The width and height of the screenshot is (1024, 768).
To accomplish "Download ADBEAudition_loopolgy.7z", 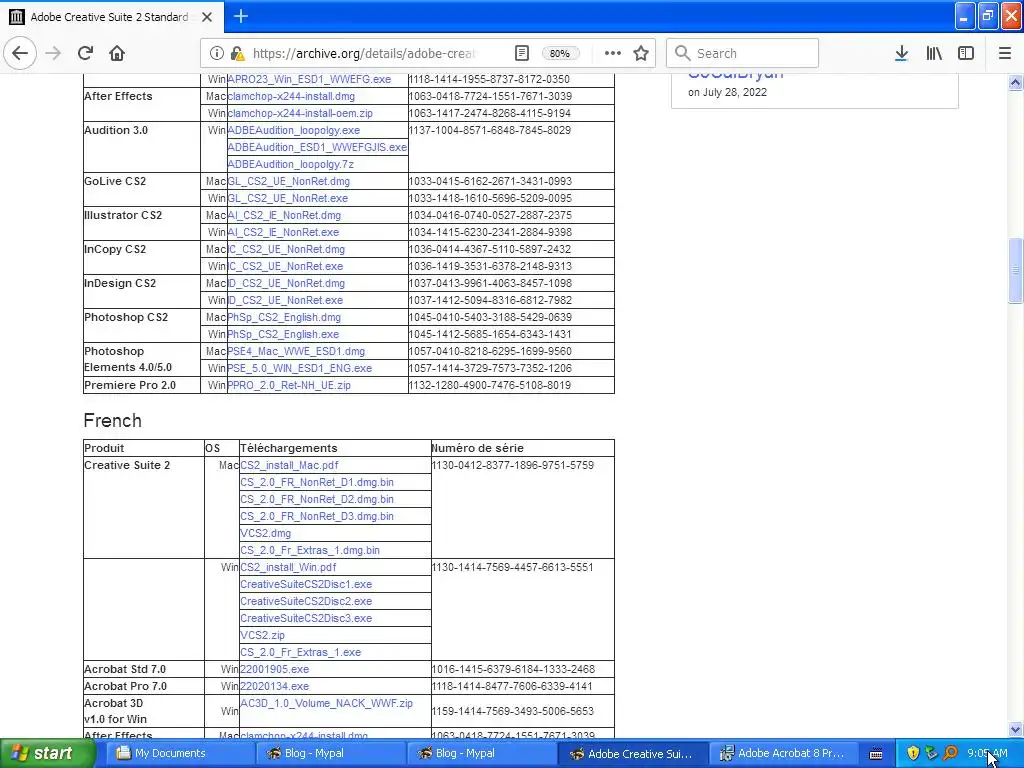I will pyautogui.click(x=291, y=164).
